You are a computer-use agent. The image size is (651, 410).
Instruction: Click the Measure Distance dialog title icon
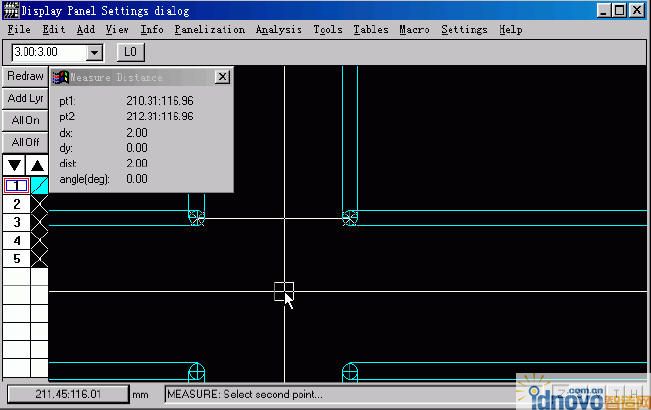click(x=60, y=77)
